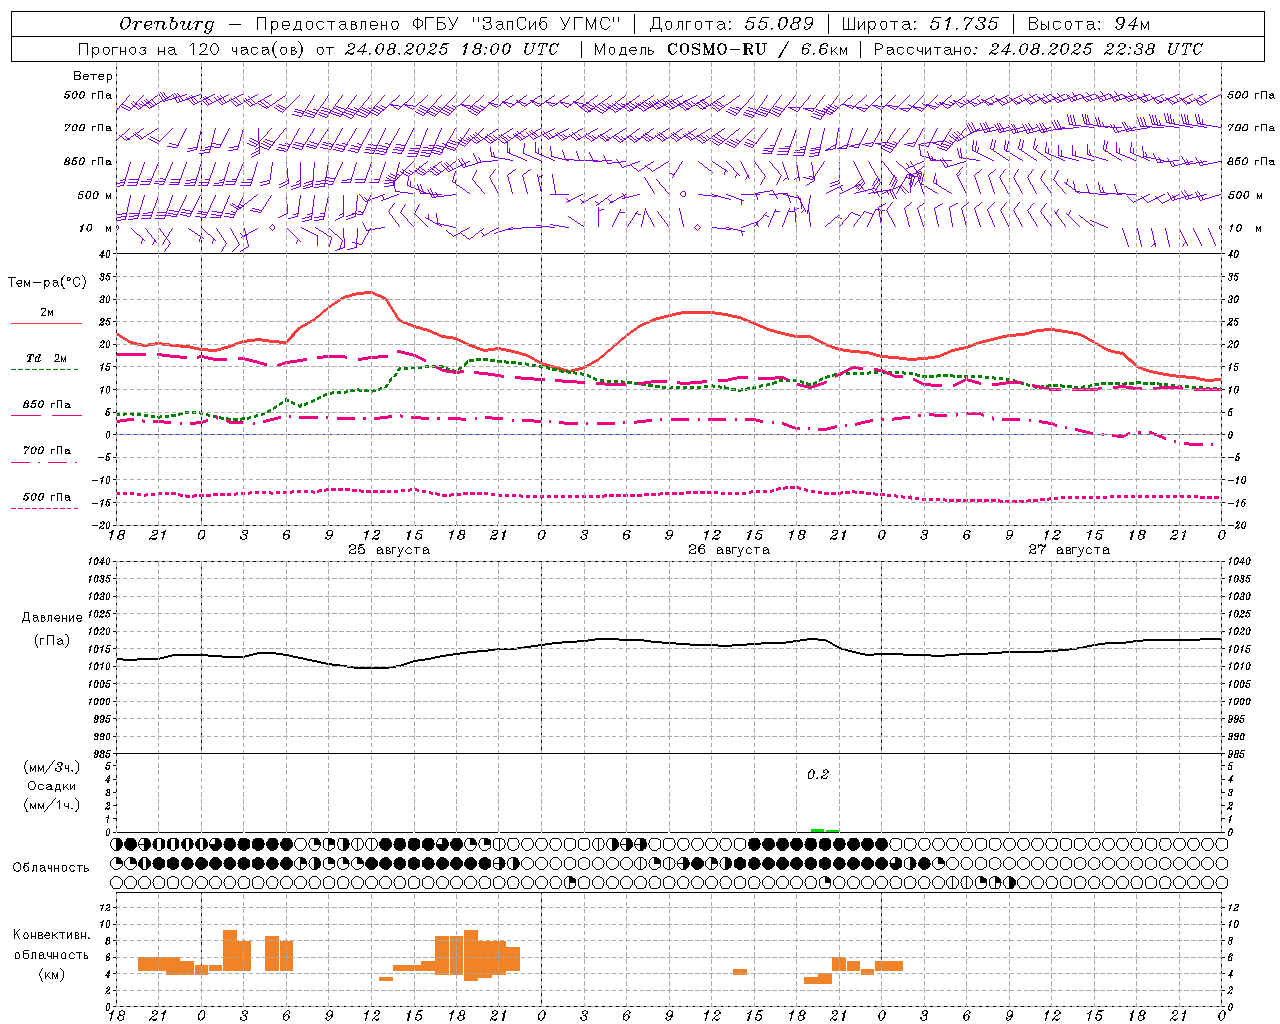Click the solid red line sample under '2м'
Image resolution: width=1280 pixels, height=1024 pixels.
[x=46, y=324]
